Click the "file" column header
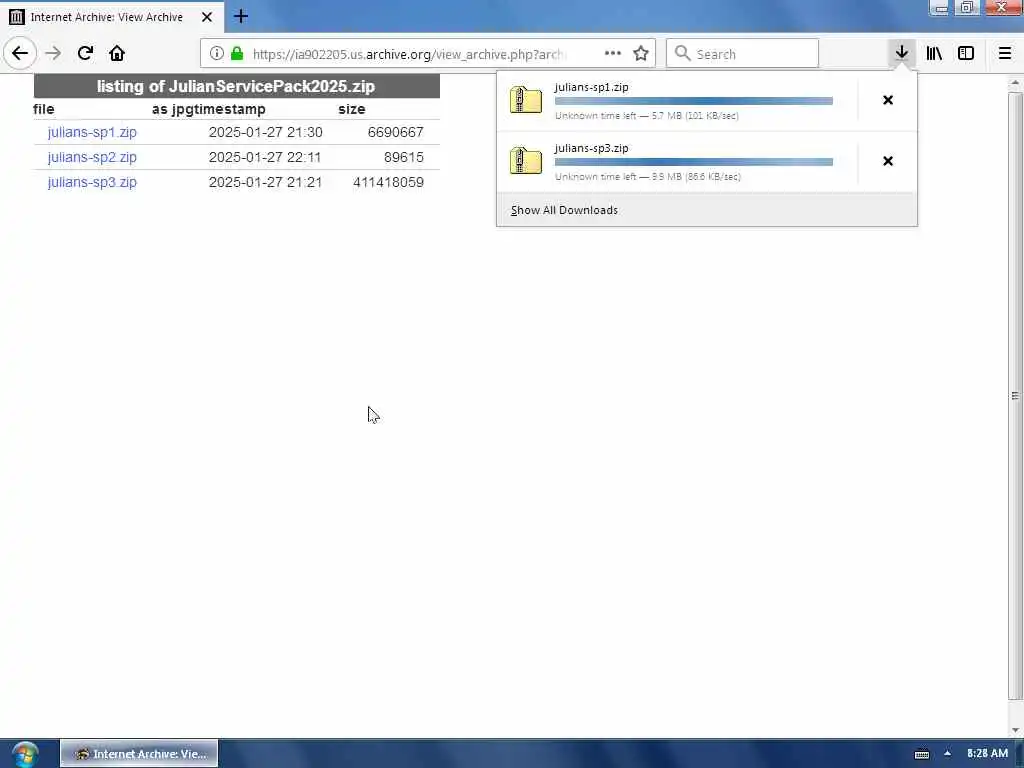1024x768 pixels. click(44, 110)
